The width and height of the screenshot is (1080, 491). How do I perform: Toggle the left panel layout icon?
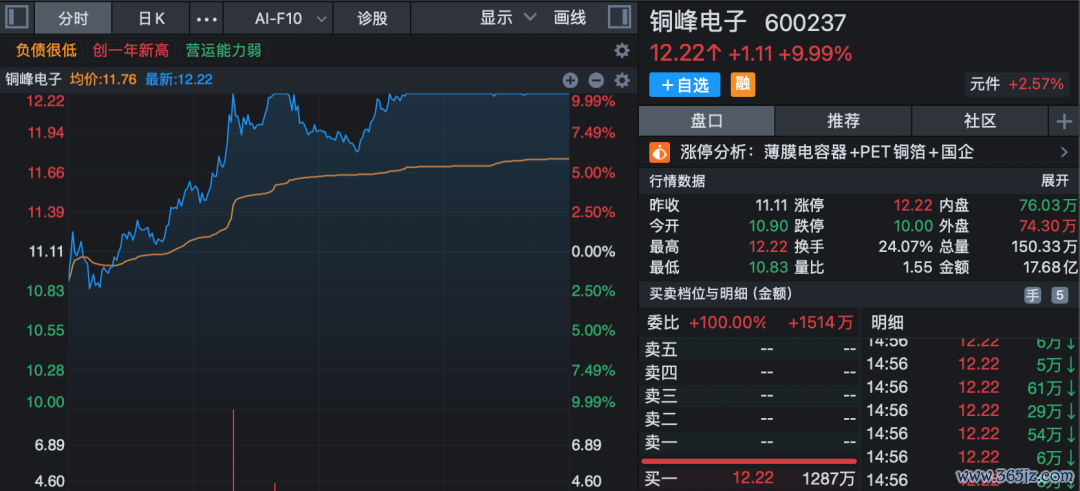click(17, 17)
